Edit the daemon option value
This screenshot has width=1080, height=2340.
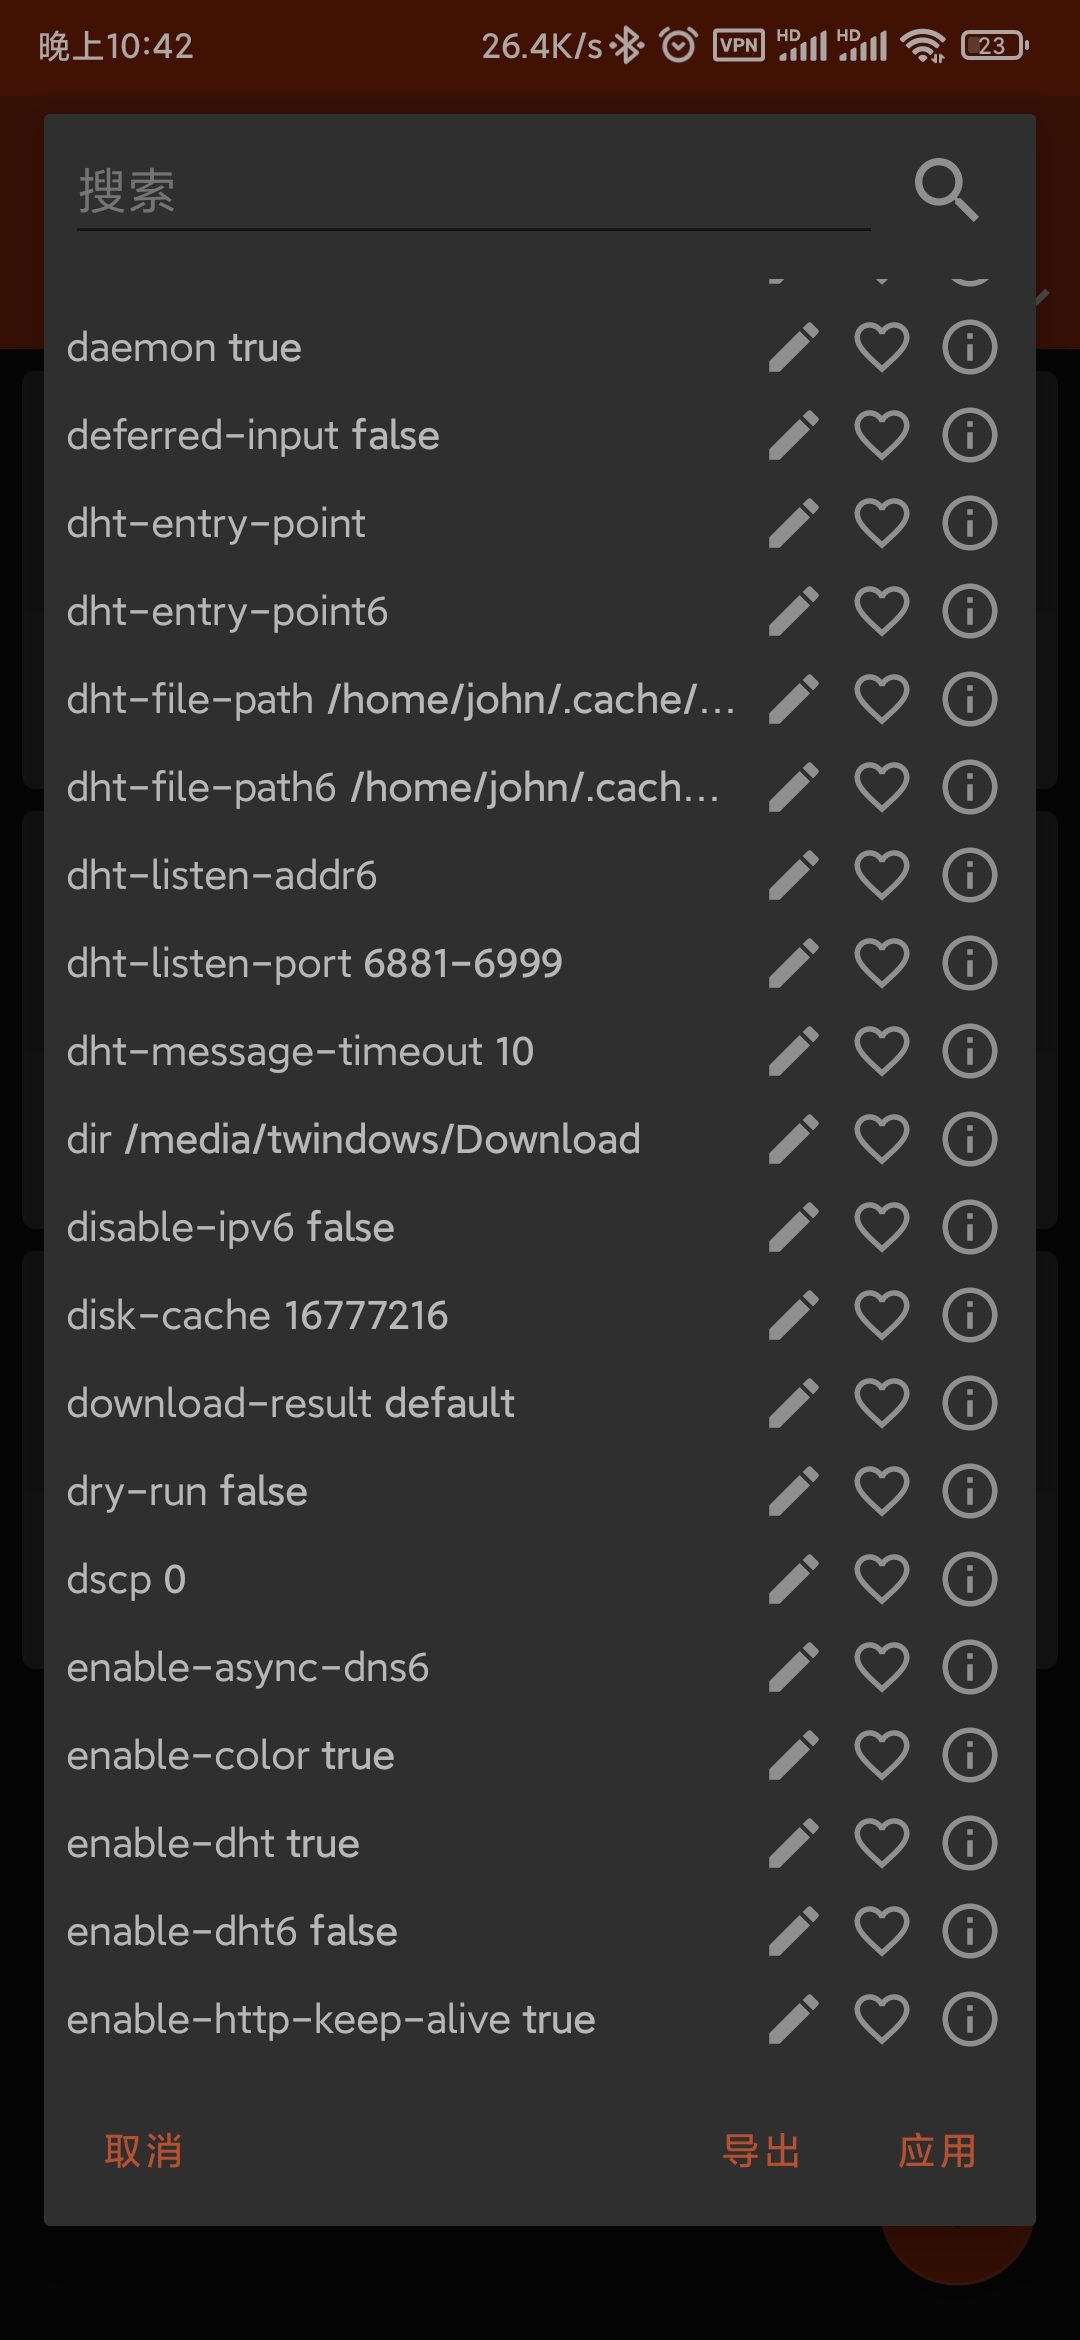pos(794,348)
